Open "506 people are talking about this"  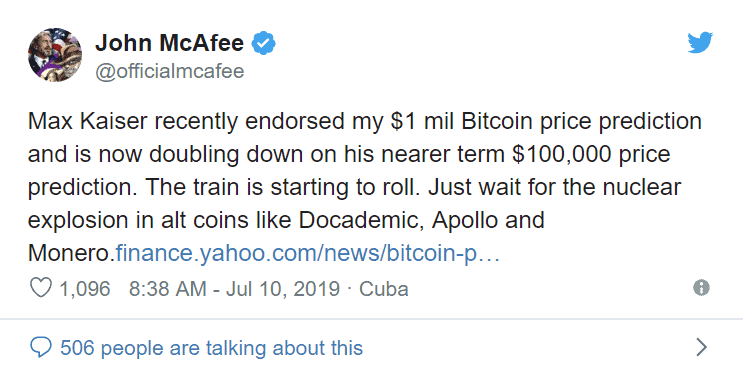211,348
